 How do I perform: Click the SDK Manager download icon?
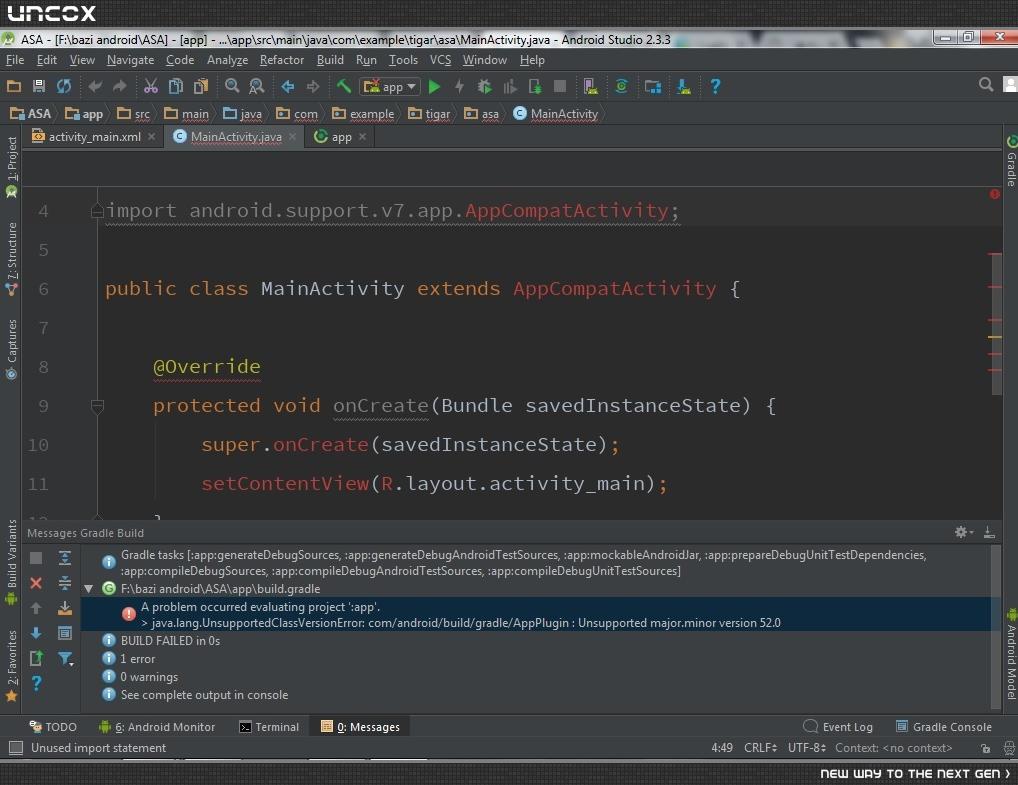click(684, 86)
